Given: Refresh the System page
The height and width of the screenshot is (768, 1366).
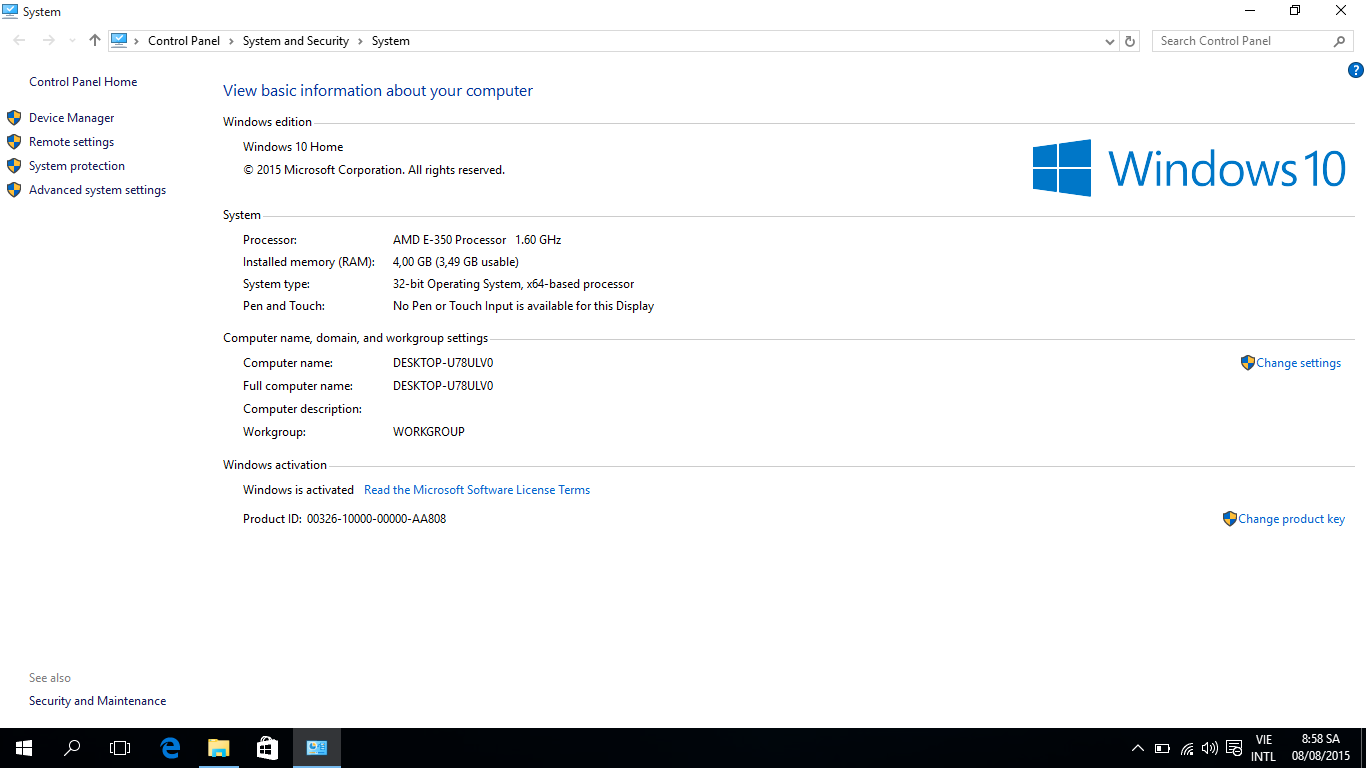Looking at the screenshot, I should pos(1130,41).
